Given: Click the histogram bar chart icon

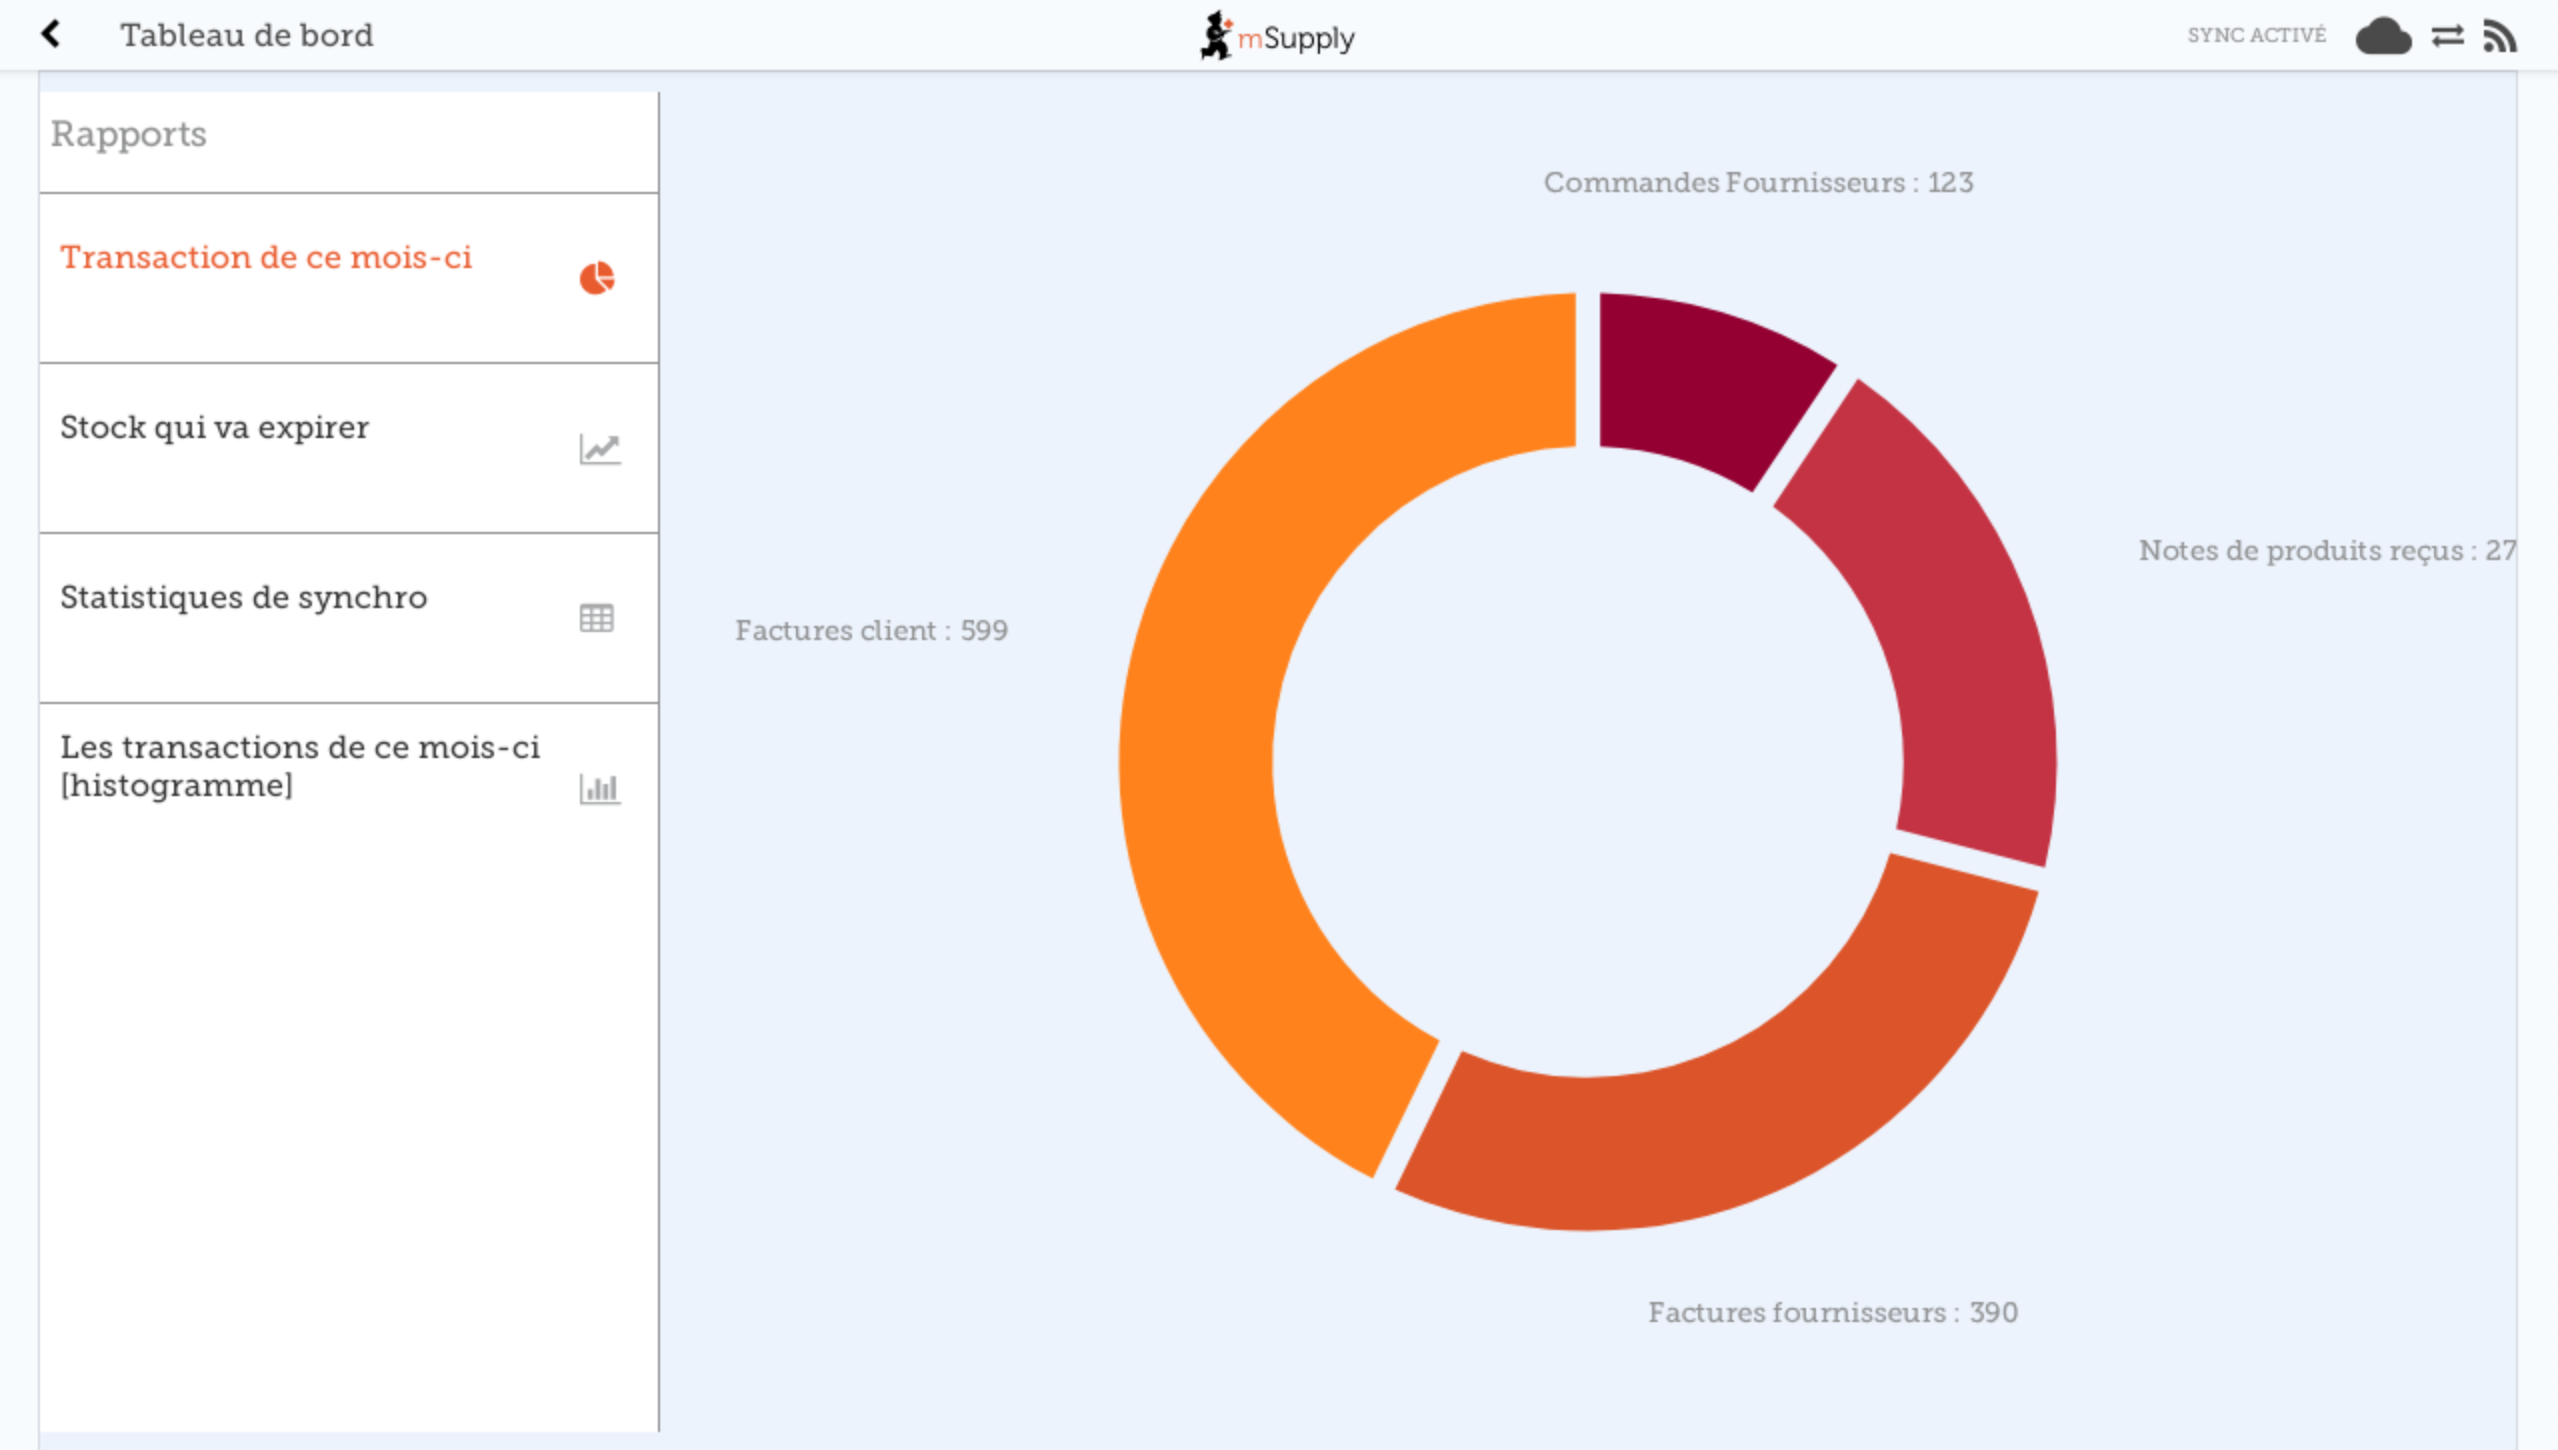Looking at the screenshot, I should 599,789.
